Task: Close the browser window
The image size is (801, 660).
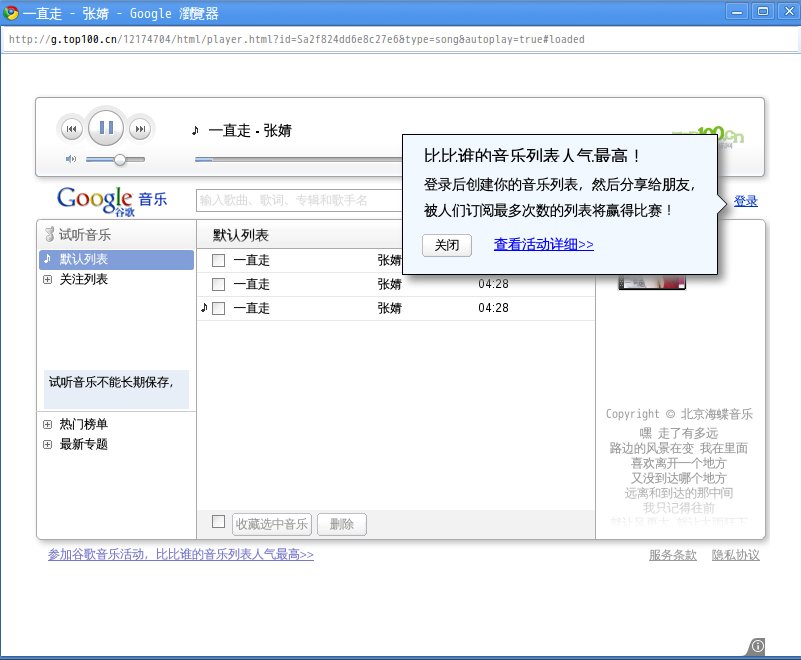Action: point(789,12)
